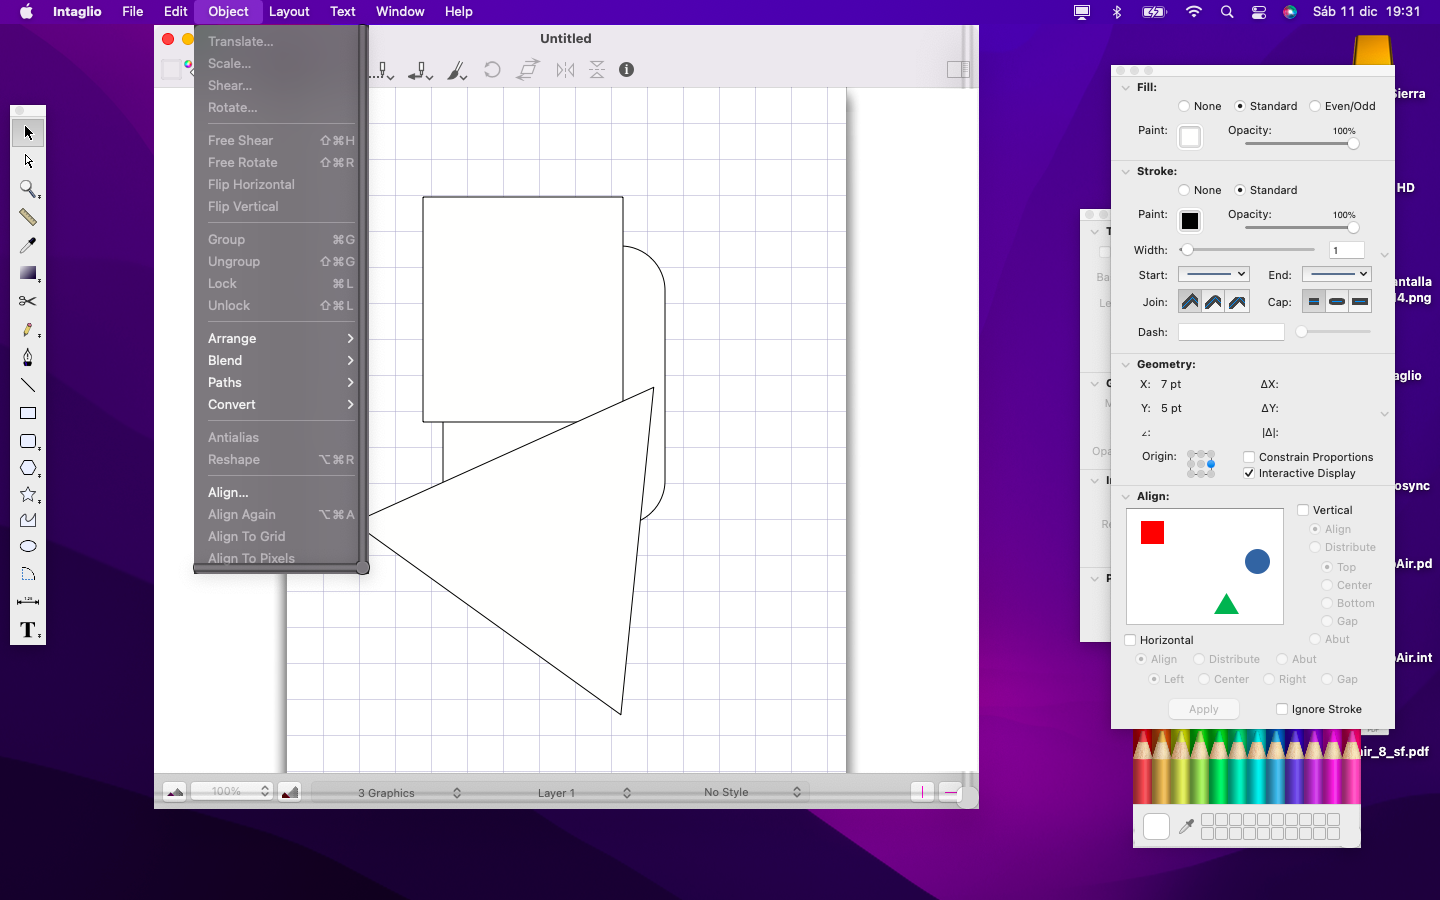
Task: Select the Eyedropper tool in the toolbox
Action: click(x=28, y=245)
